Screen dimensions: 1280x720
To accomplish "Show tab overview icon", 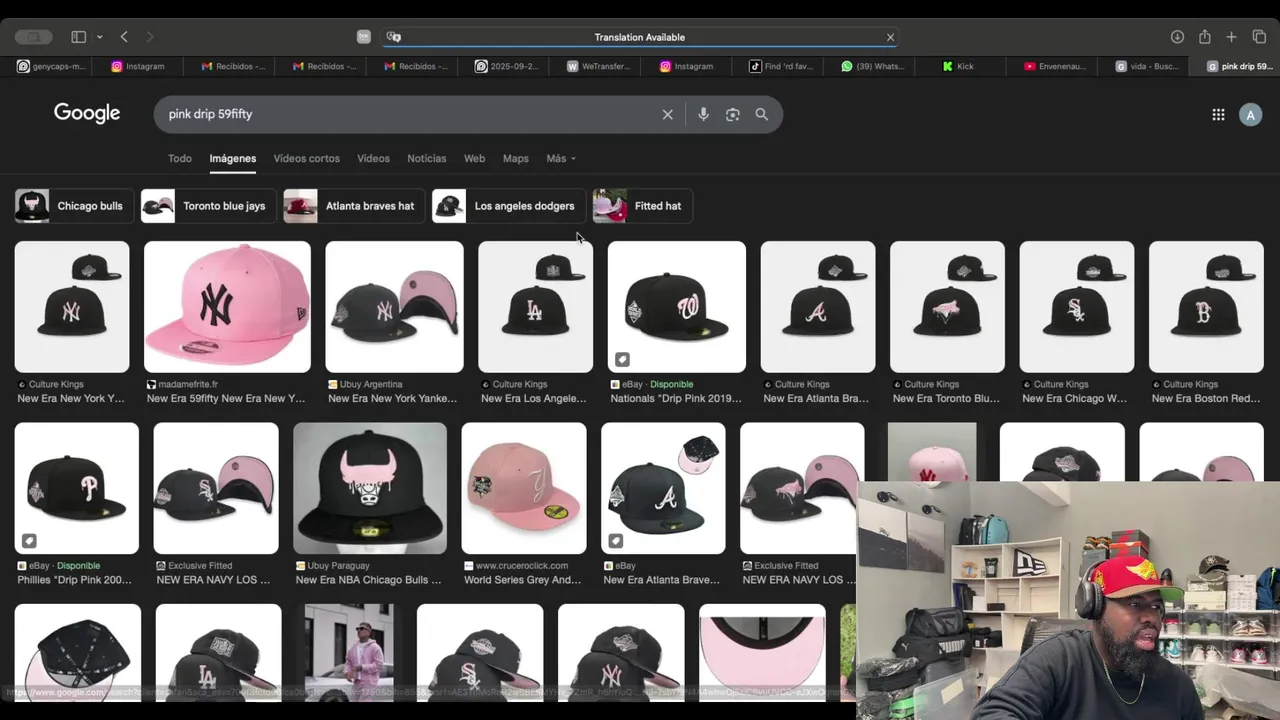I will pos(1259,37).
